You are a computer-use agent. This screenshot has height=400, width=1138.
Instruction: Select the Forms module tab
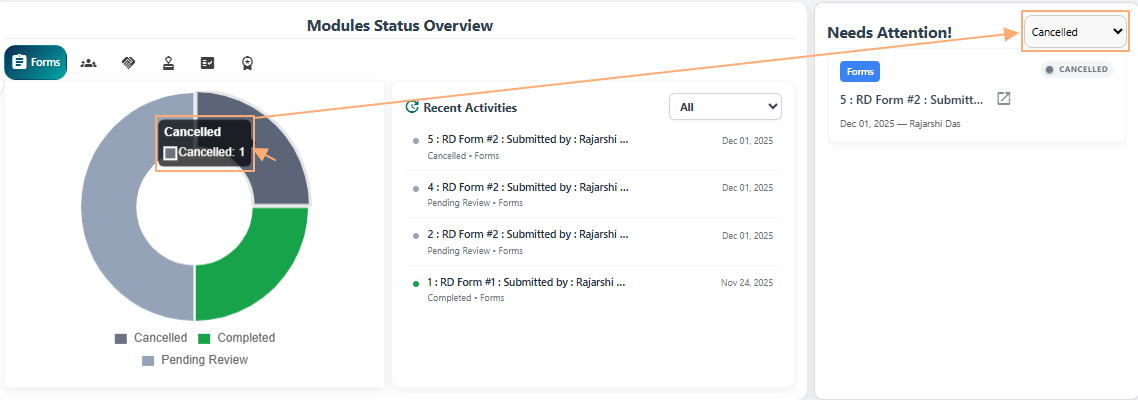click(x=36, y=62)
